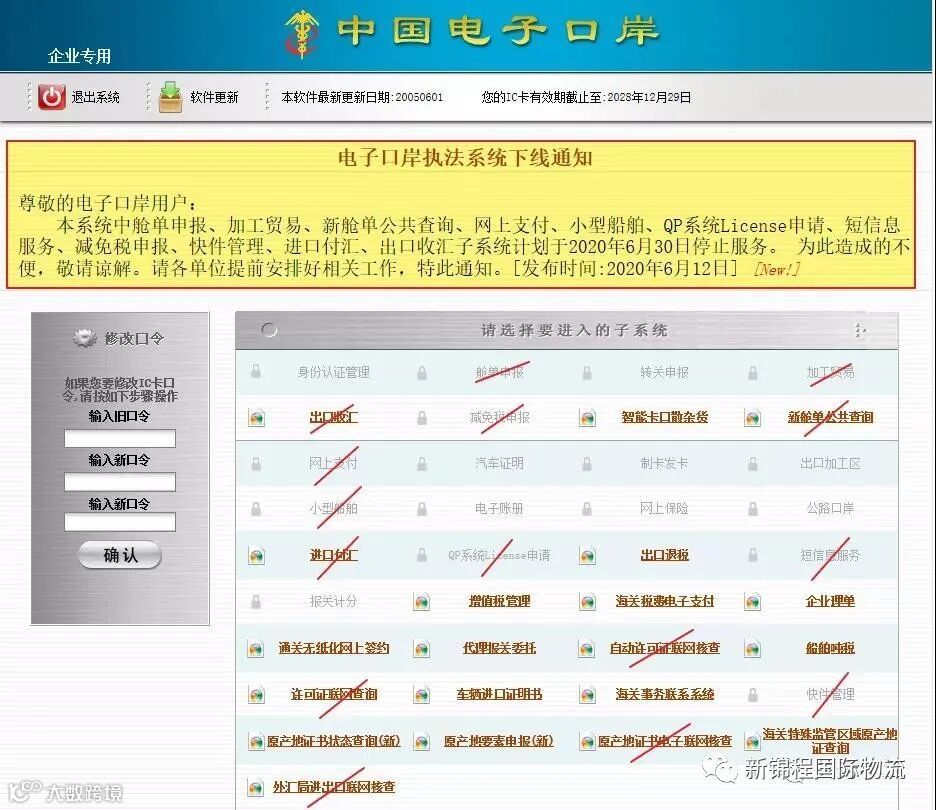Click the 电子口岸执法系统下线通知 notice title
936x810 pixels.
[465, 158]
